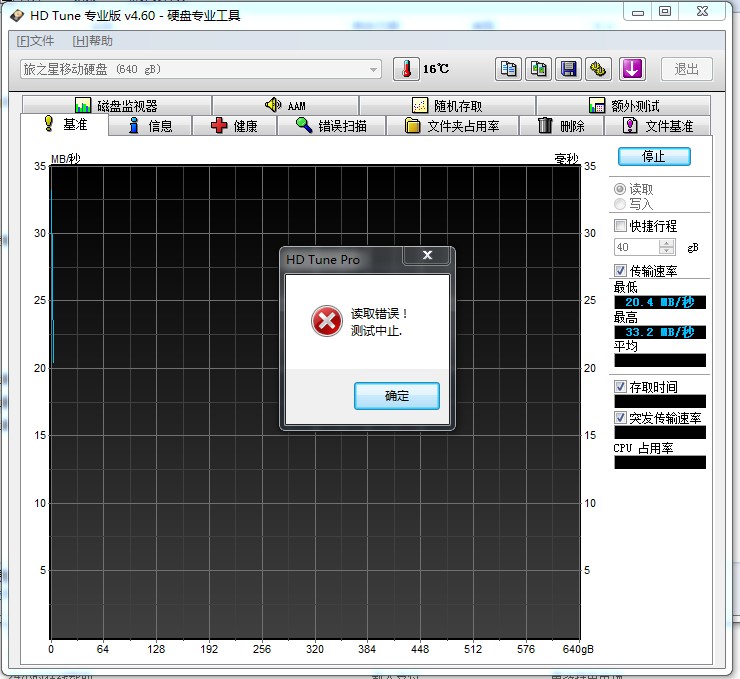Click the 退出 button

687,69
